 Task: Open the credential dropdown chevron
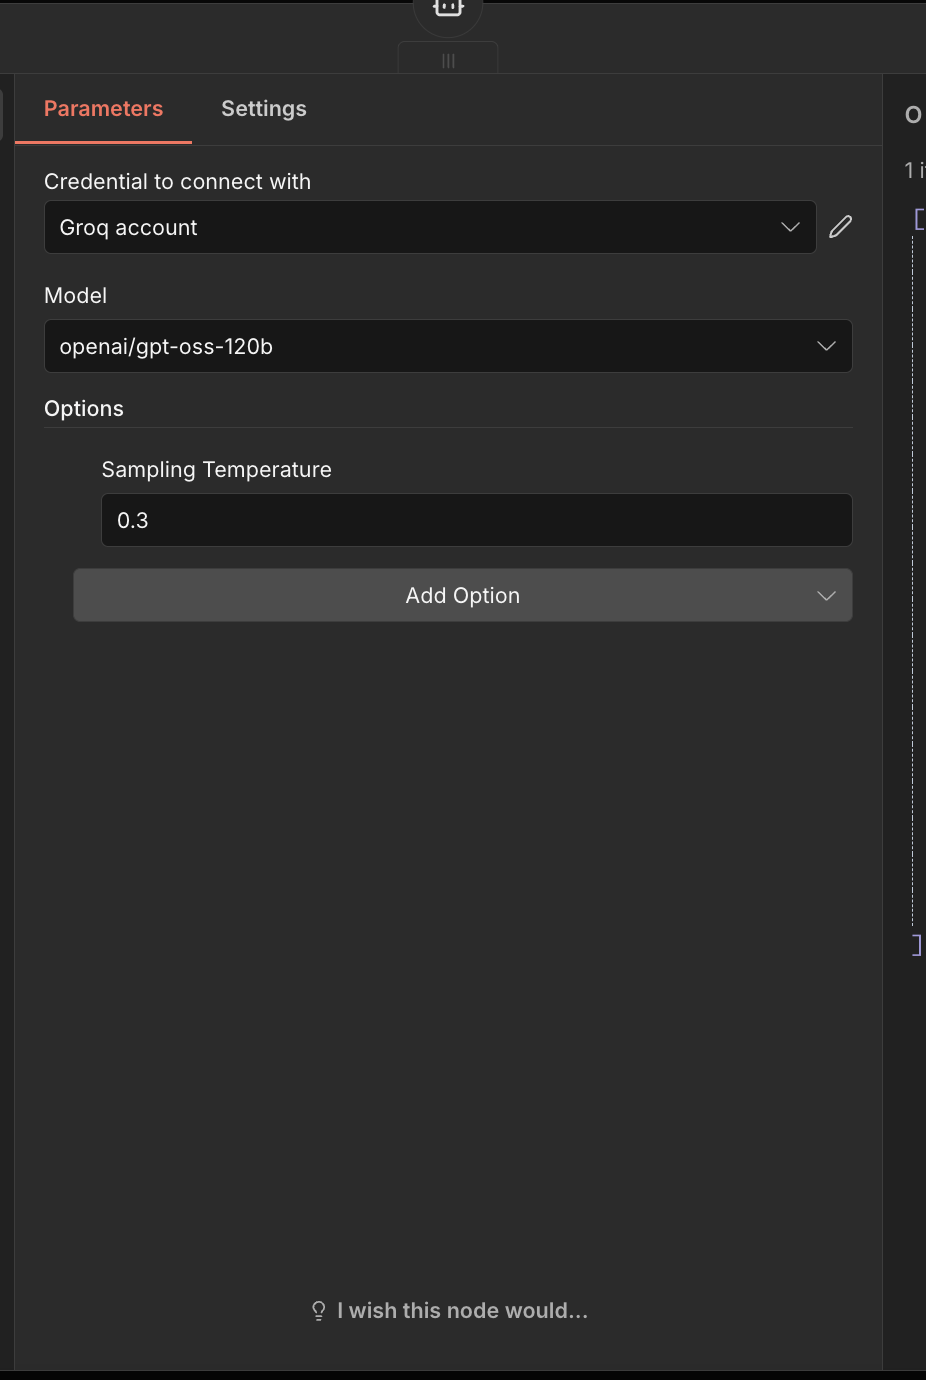[x=788, y=227]
